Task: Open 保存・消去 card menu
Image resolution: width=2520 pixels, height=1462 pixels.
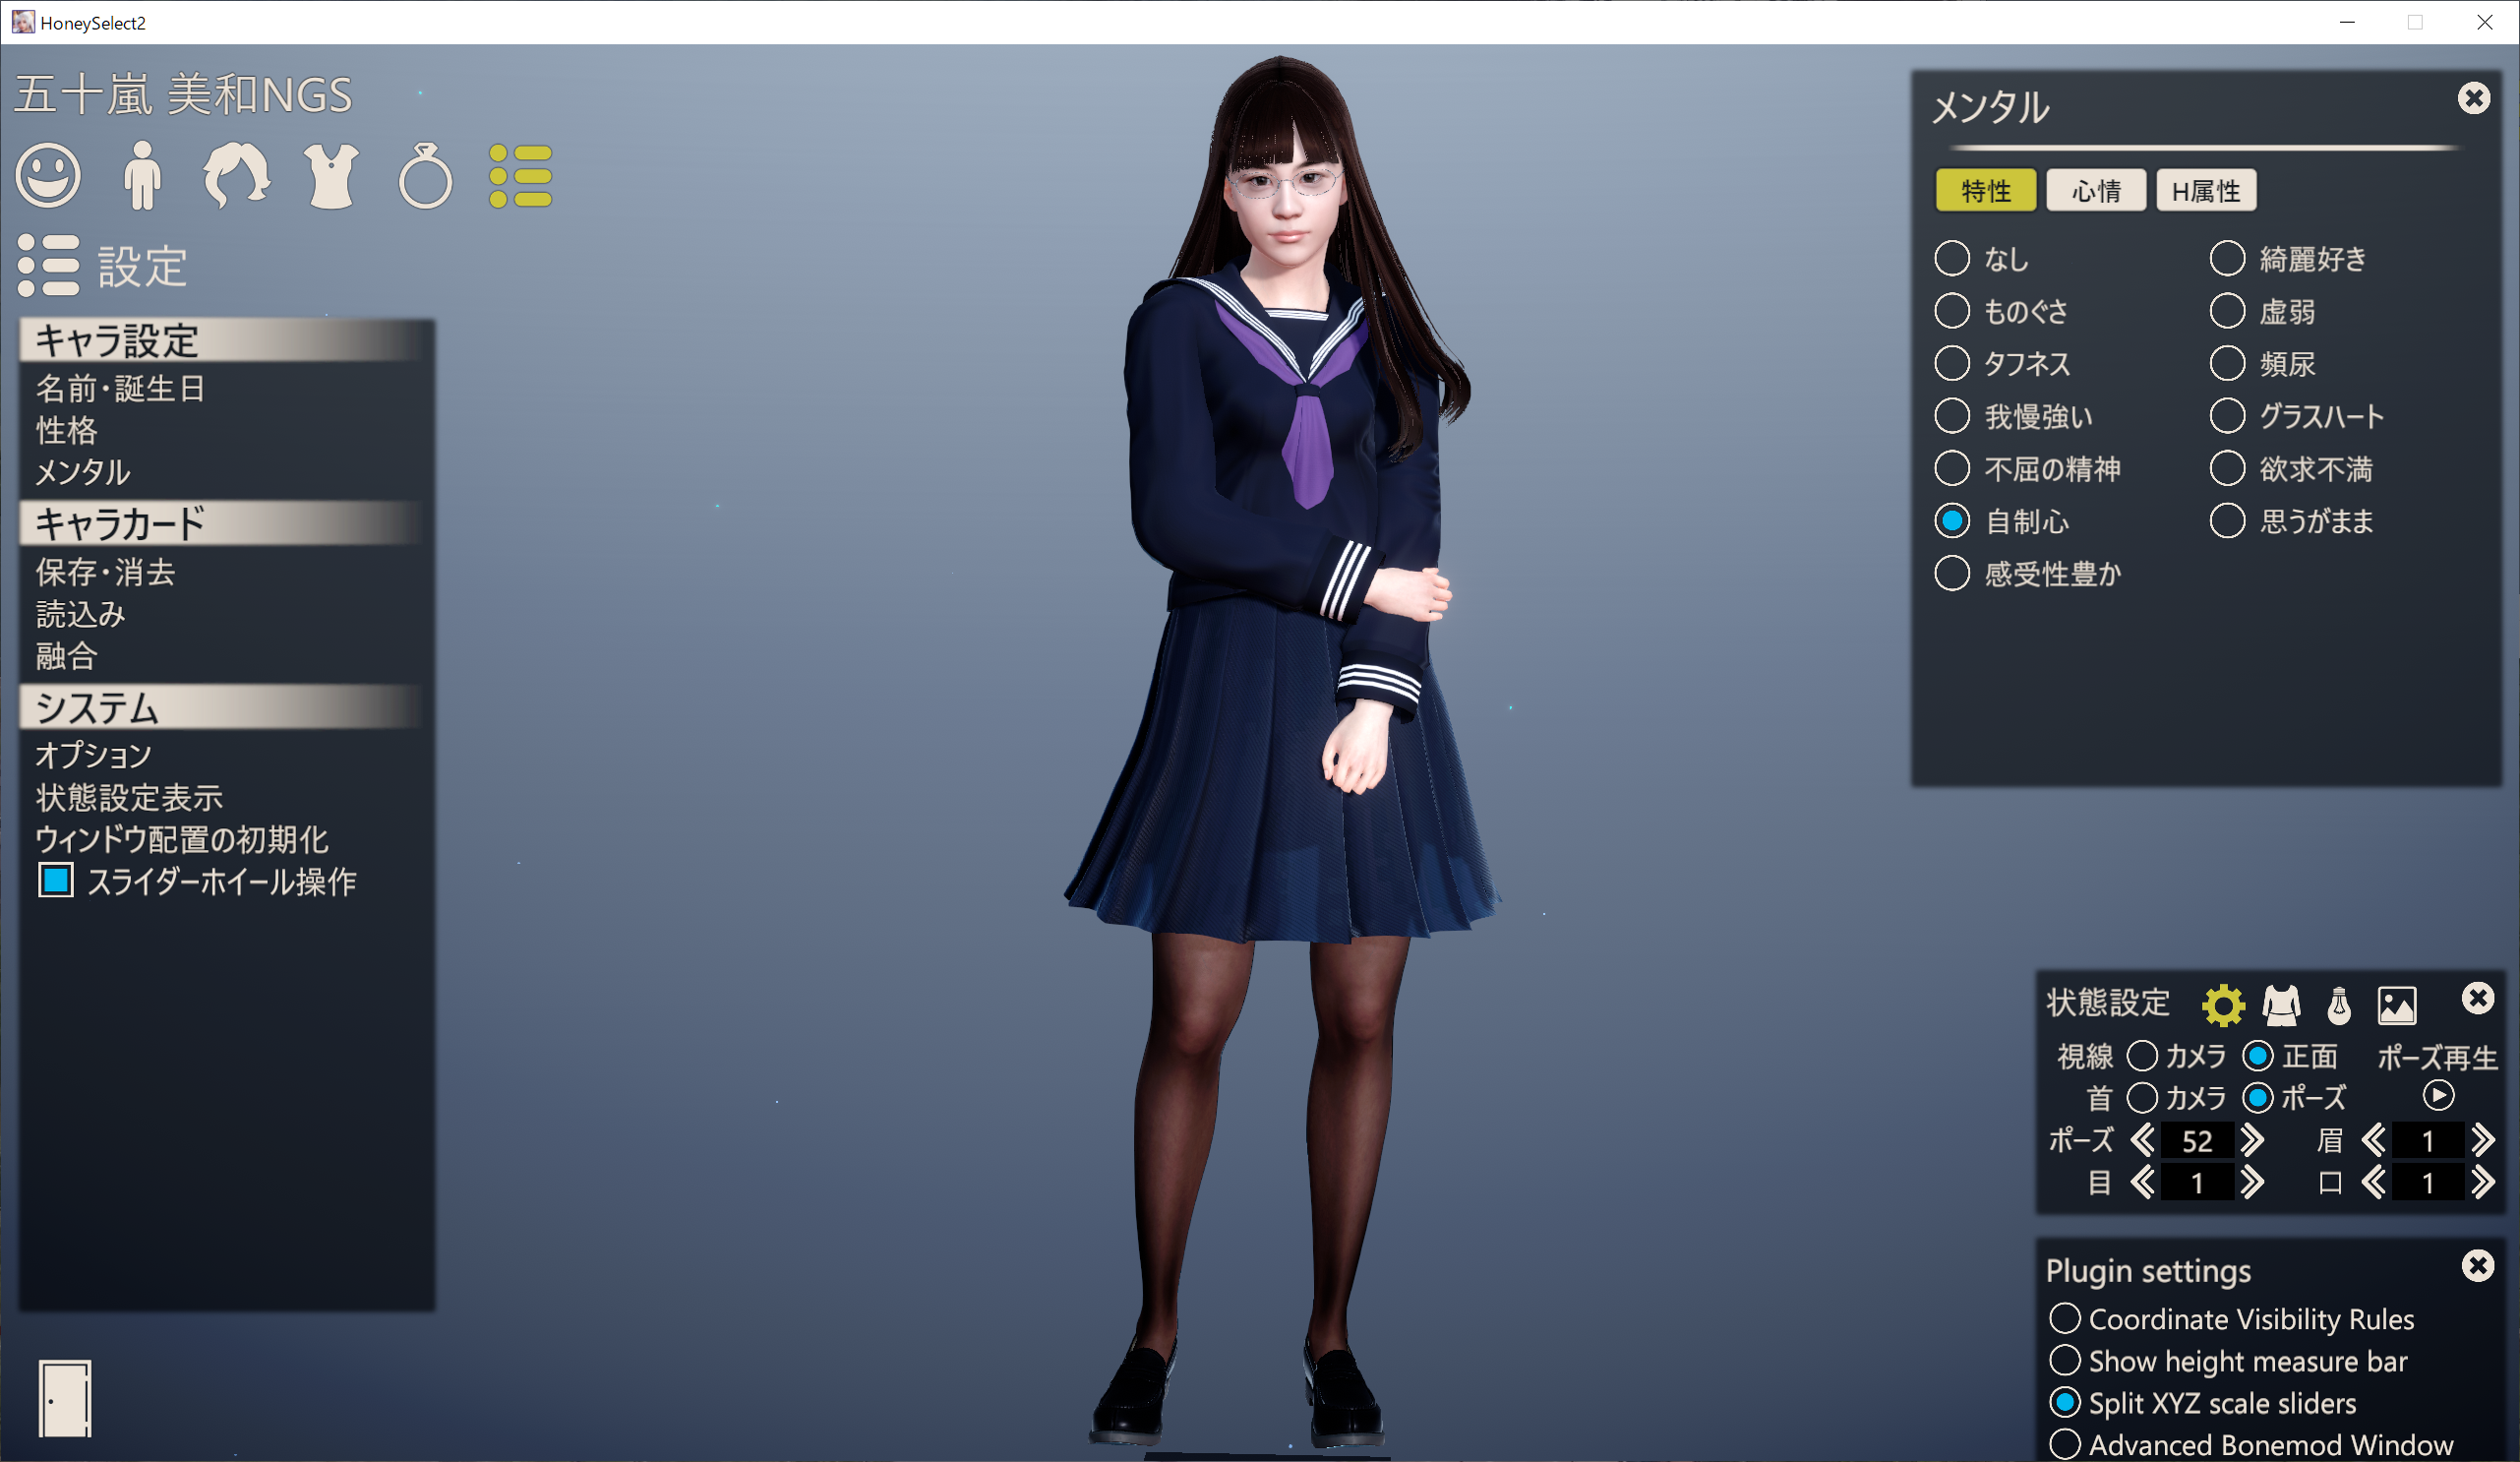Action: pyautogui.click(x=105, y=572)
